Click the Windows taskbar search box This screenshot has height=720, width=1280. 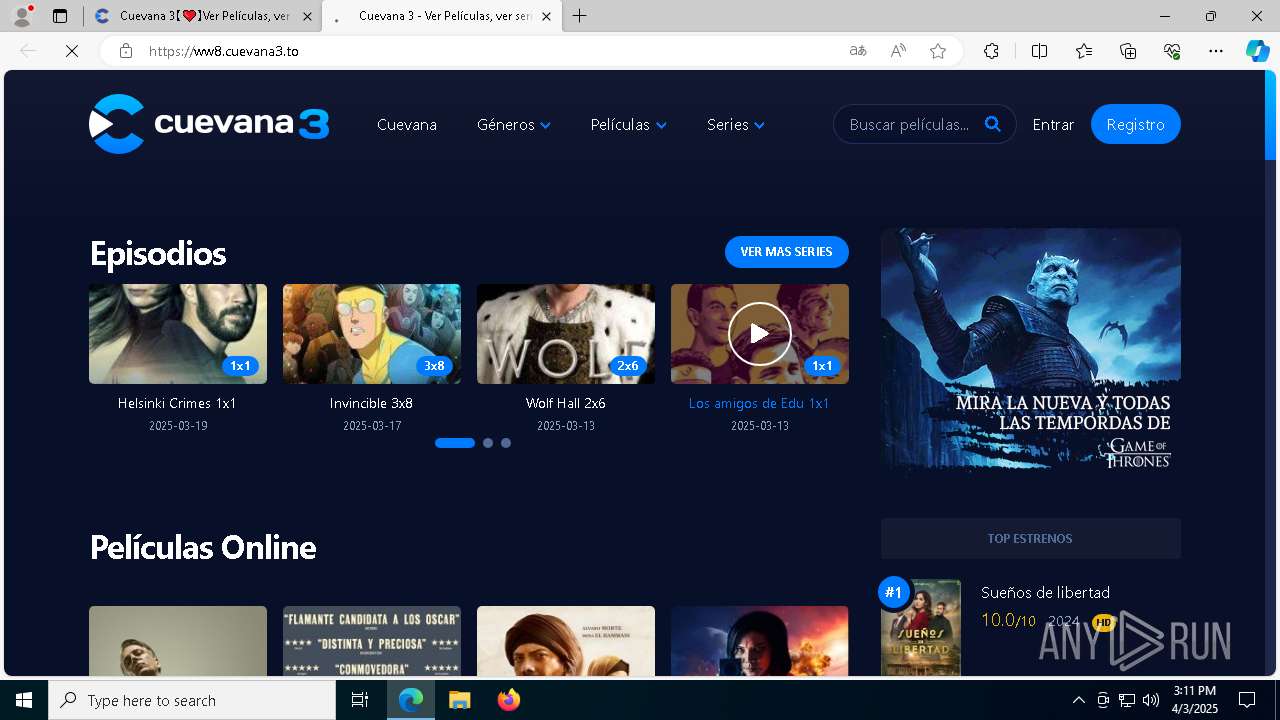tap(192, 700)
